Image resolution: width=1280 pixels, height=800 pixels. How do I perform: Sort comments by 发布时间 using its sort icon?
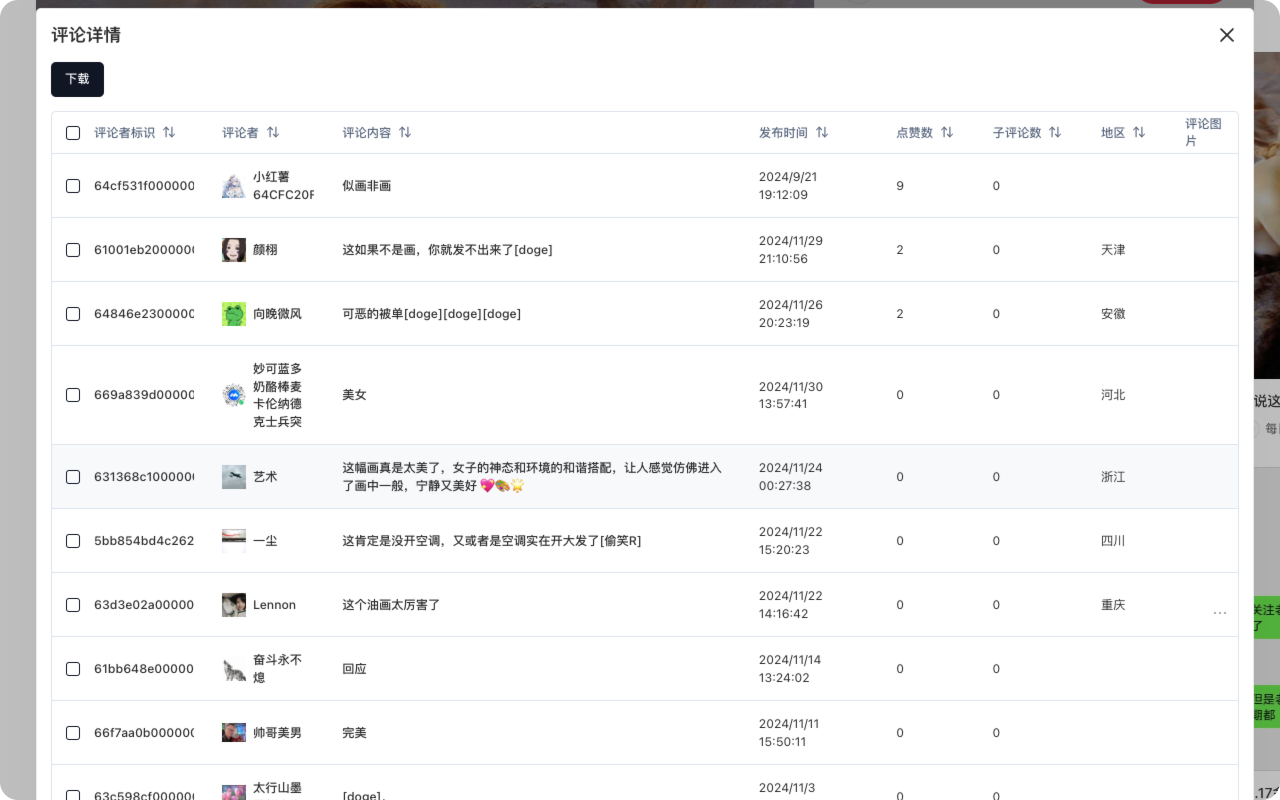[822, 132]
